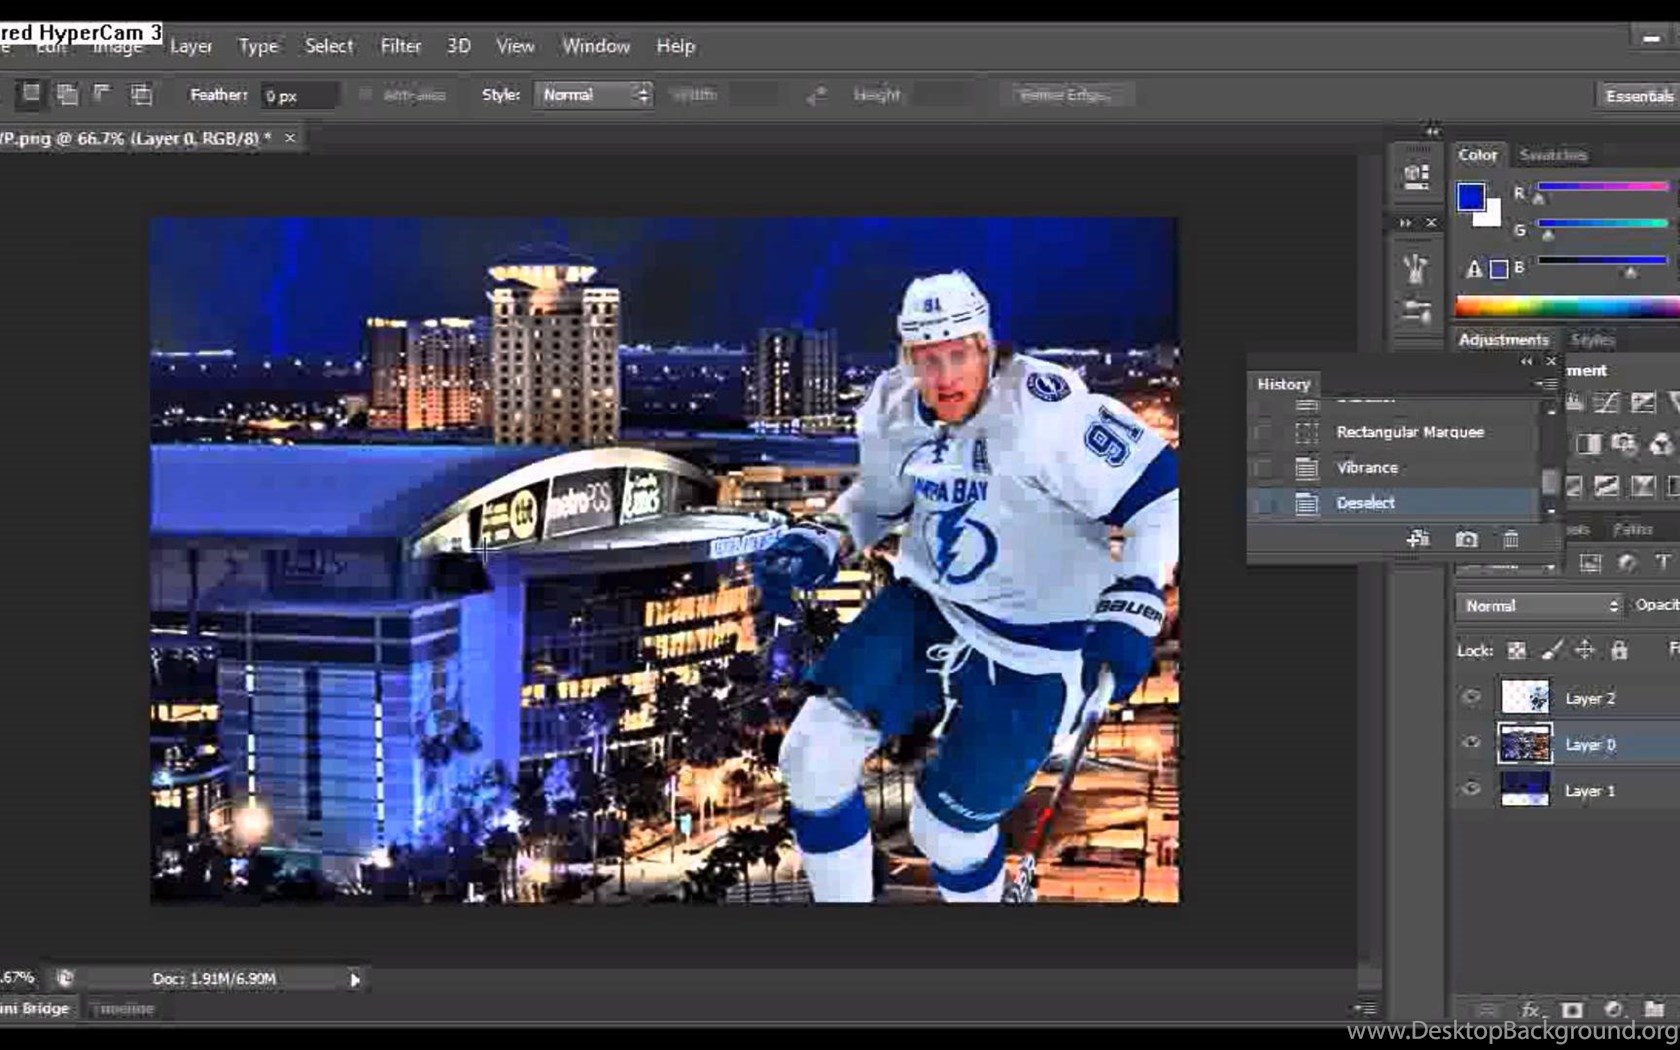The image size is (1680, 1050).
Task: Set history brush source for Vibrance
Action: point(1264,467)
